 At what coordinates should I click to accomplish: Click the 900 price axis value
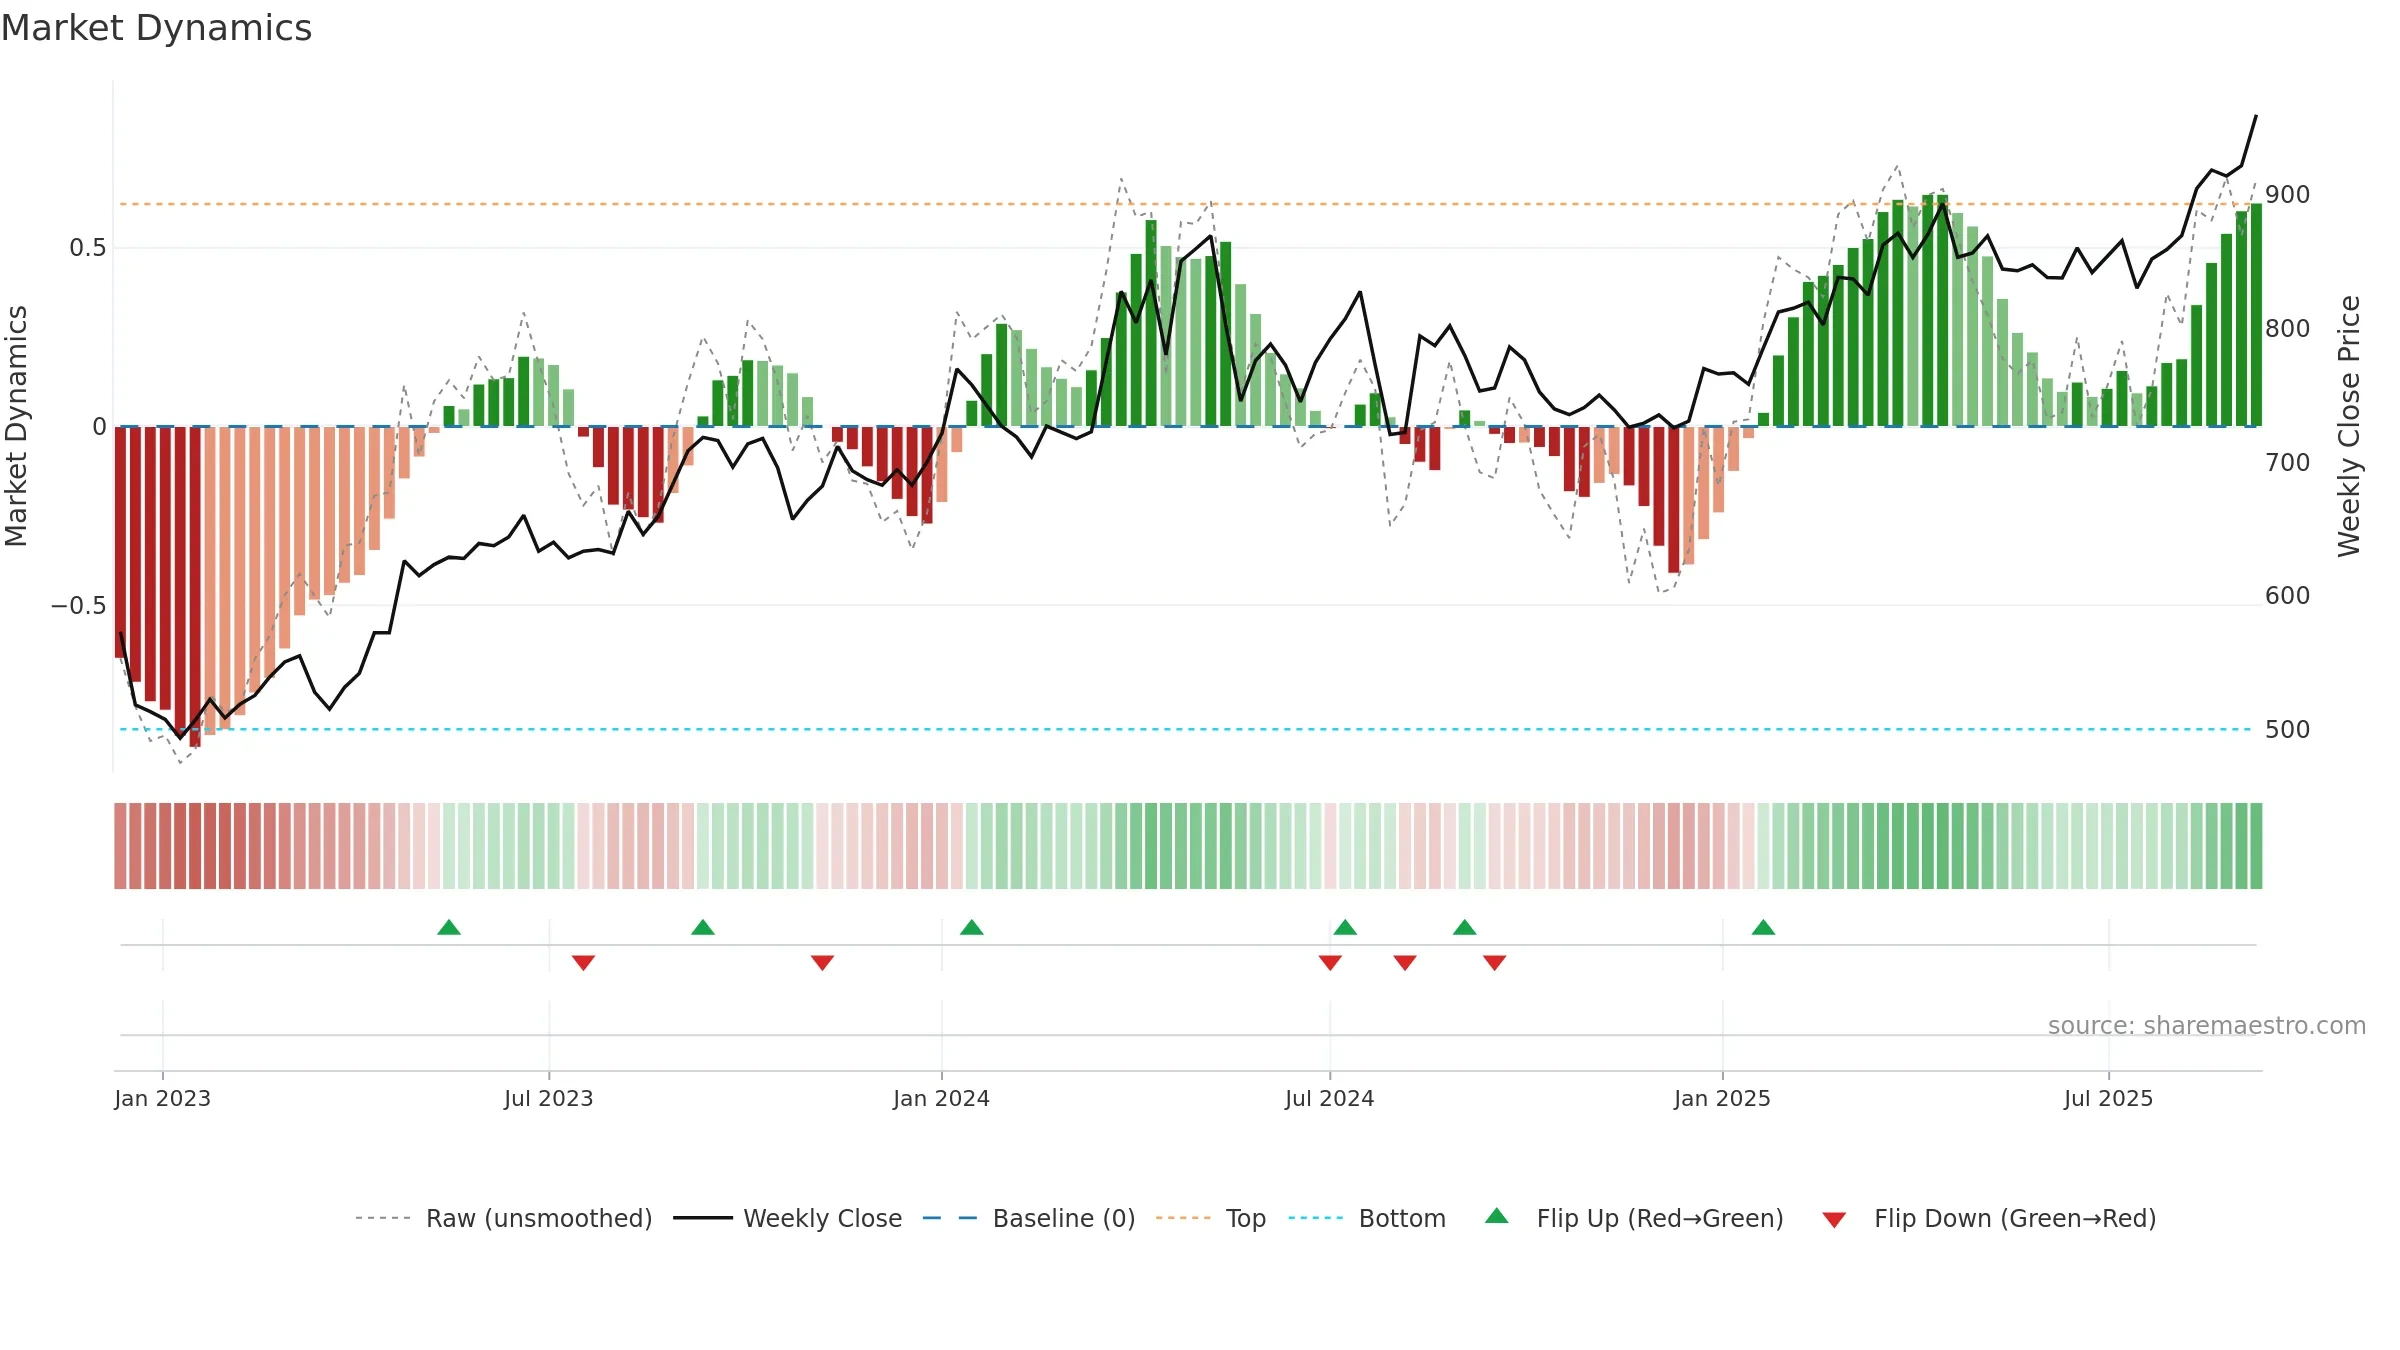[x=2288, y=195]
